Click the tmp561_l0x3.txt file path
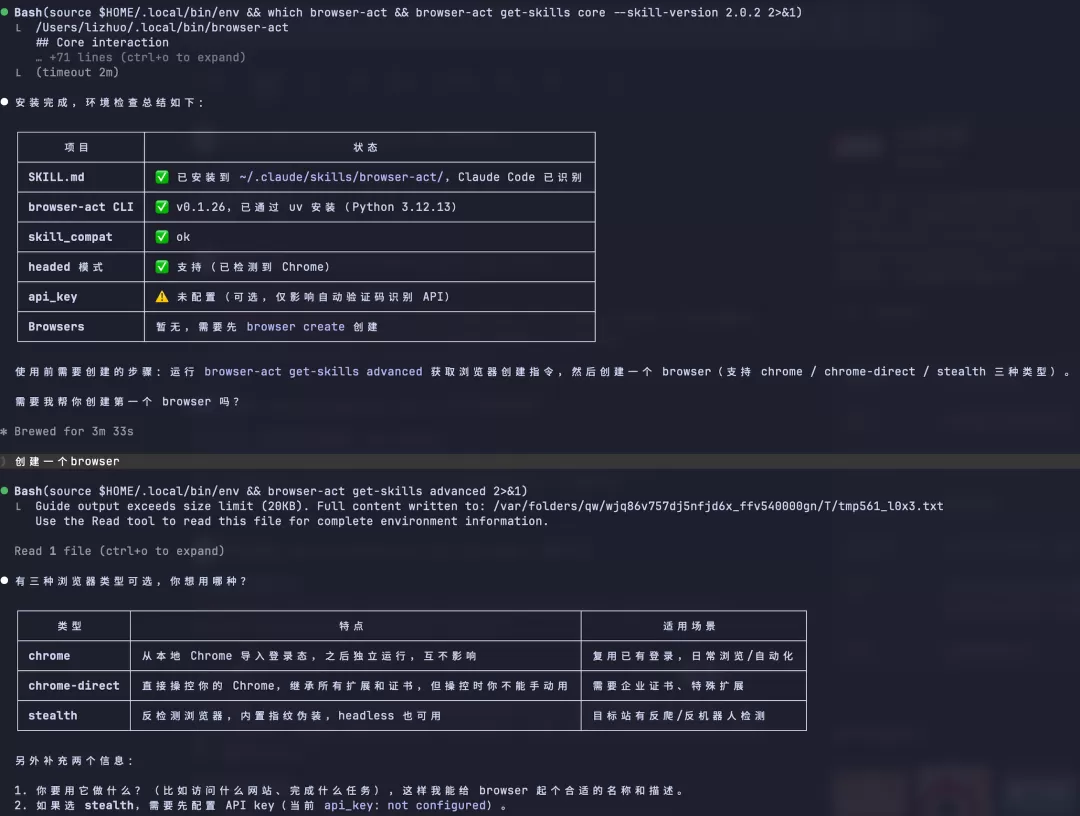1080x816 pixels. (718, 506)
